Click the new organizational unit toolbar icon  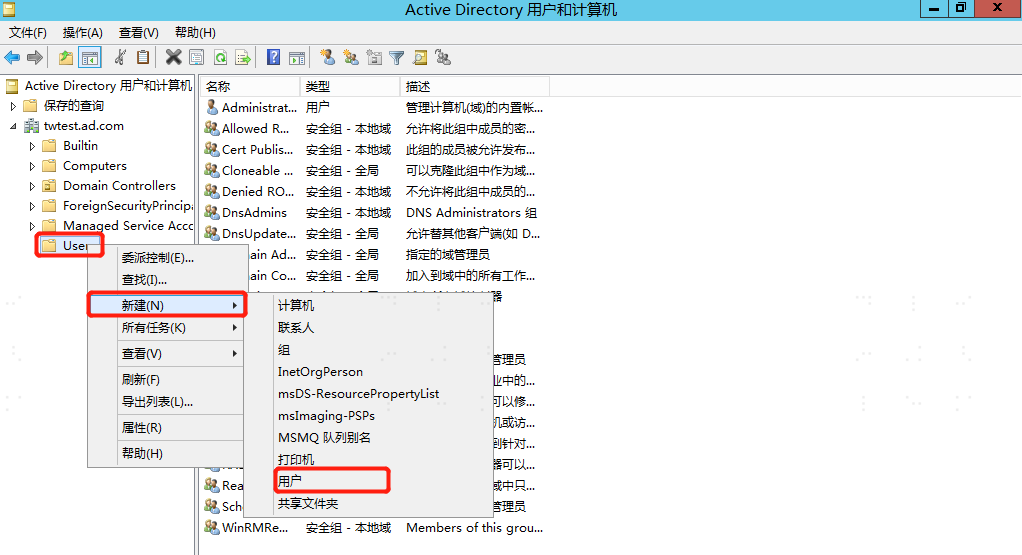[x=374, y=57]
